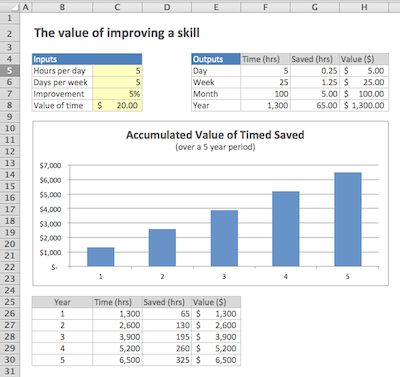Click the lower table 'Value ($)' header
400x377 pixels.
pos(216,302)
